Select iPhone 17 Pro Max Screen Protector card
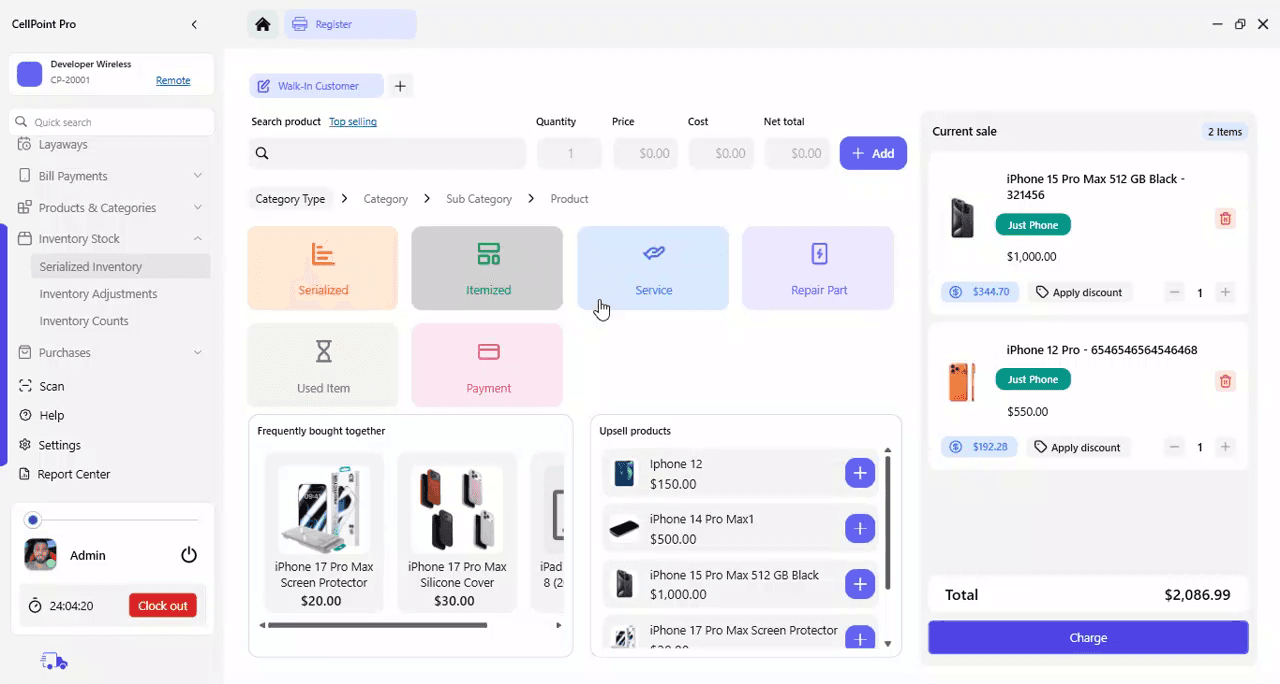This screenshot has width=1280, height=684. [324, 532]
